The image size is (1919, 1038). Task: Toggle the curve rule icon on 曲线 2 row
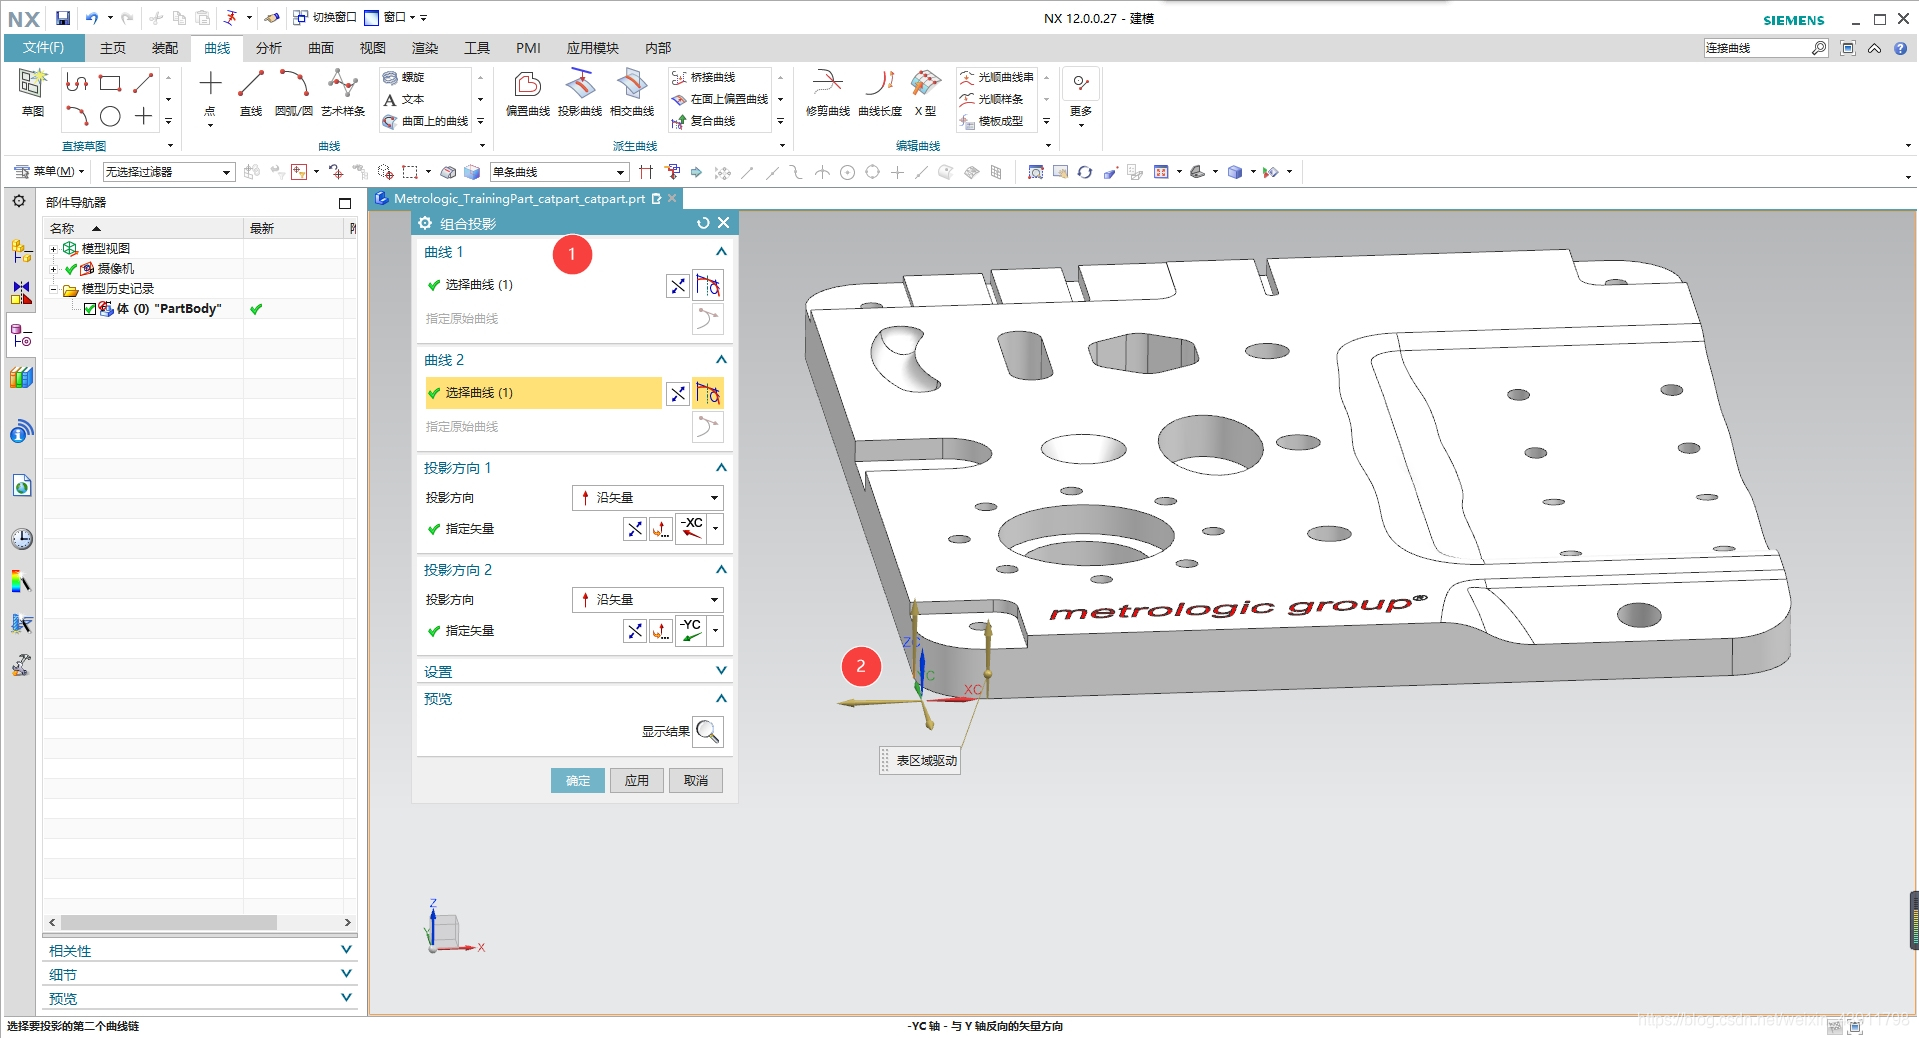(708, 393)
